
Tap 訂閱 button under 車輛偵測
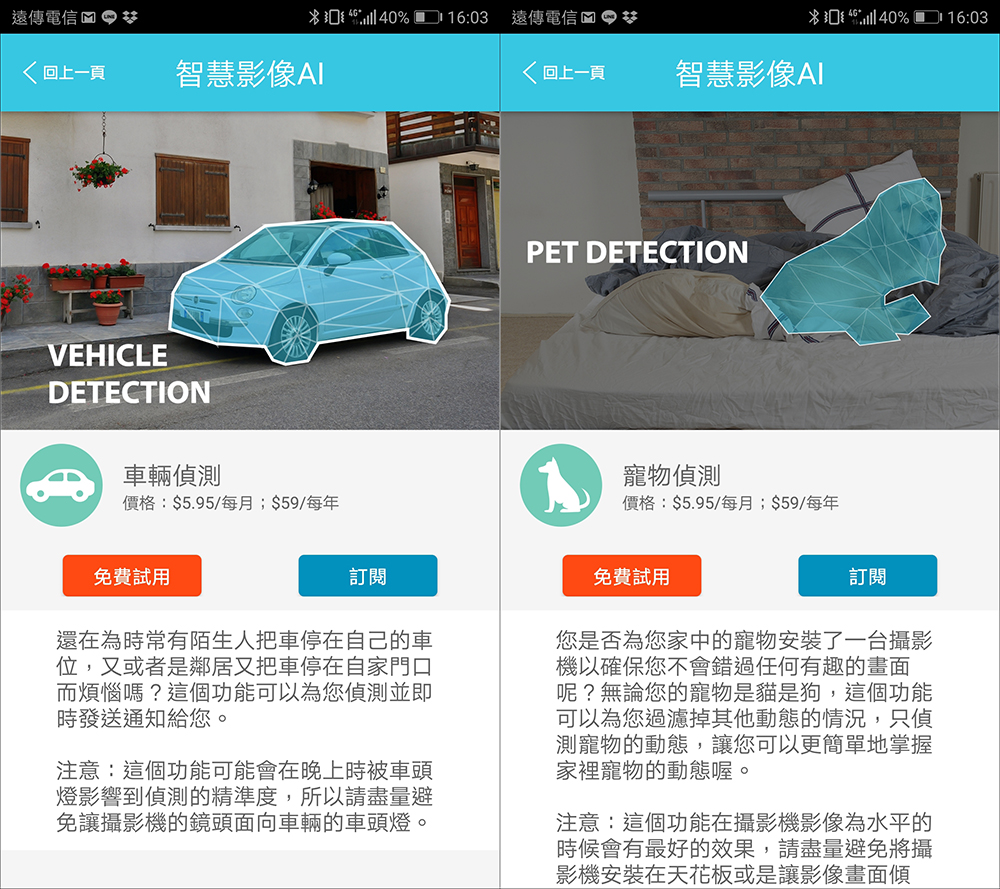(x=368, y=576)
